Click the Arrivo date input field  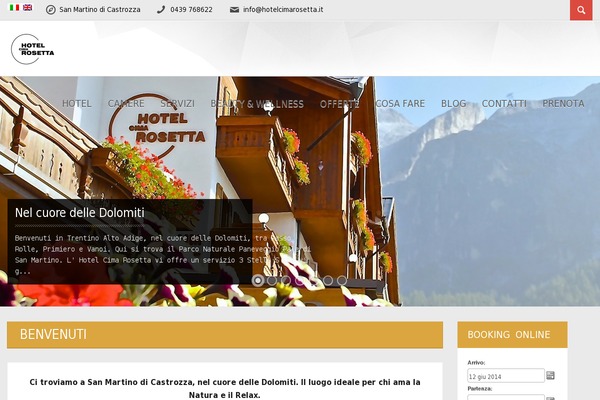pyautogui.click(x=506, y=376)
